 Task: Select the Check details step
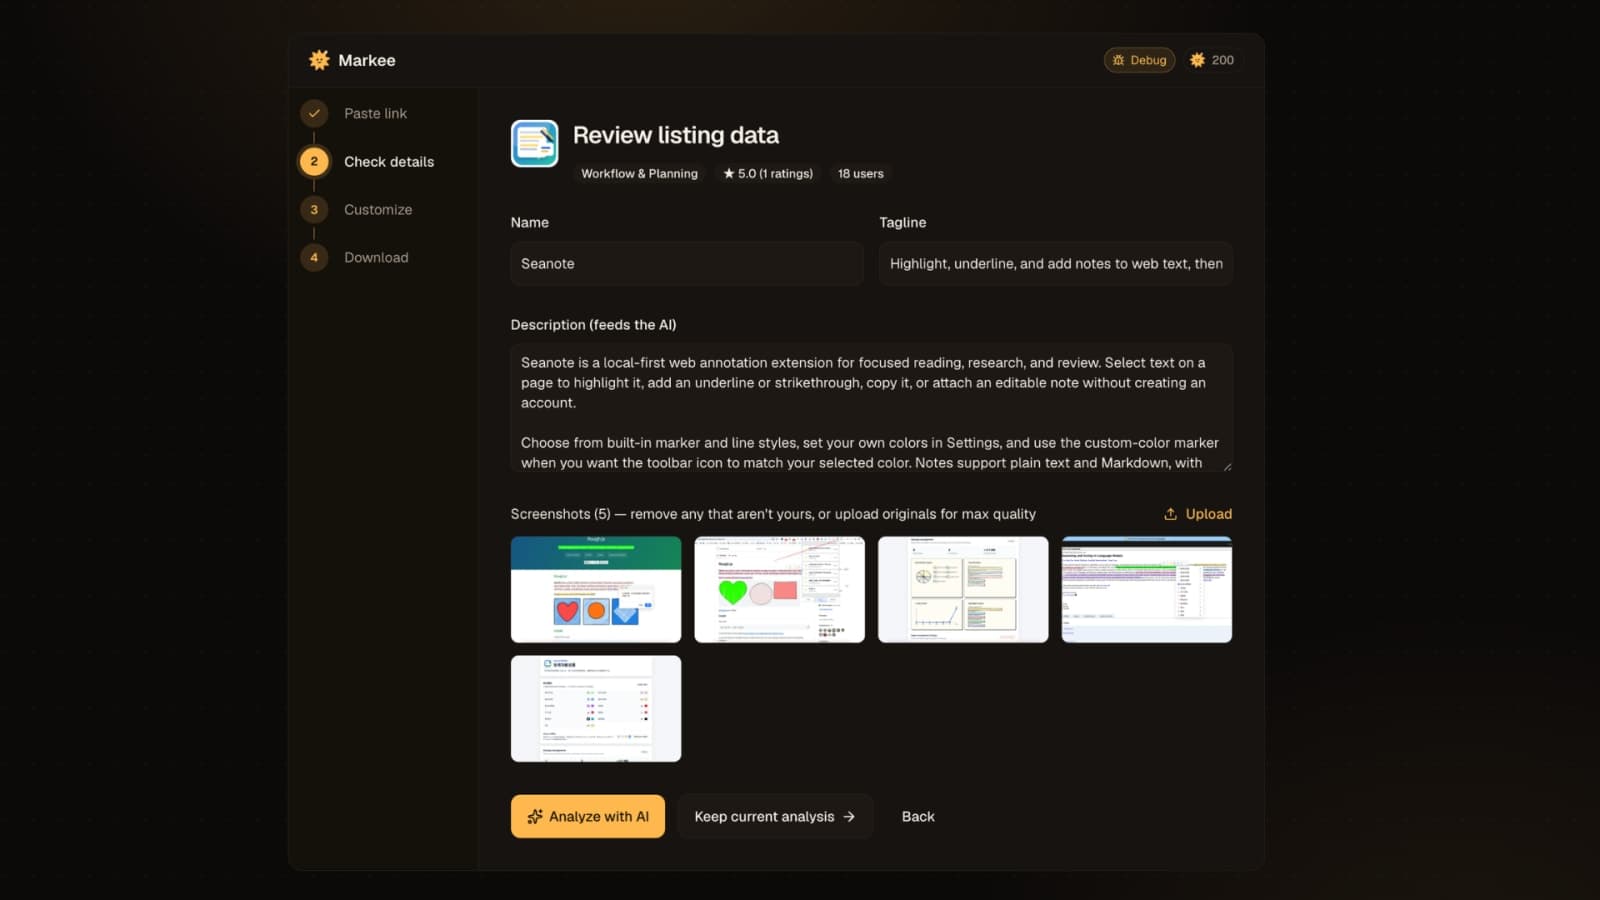(389, 161)
